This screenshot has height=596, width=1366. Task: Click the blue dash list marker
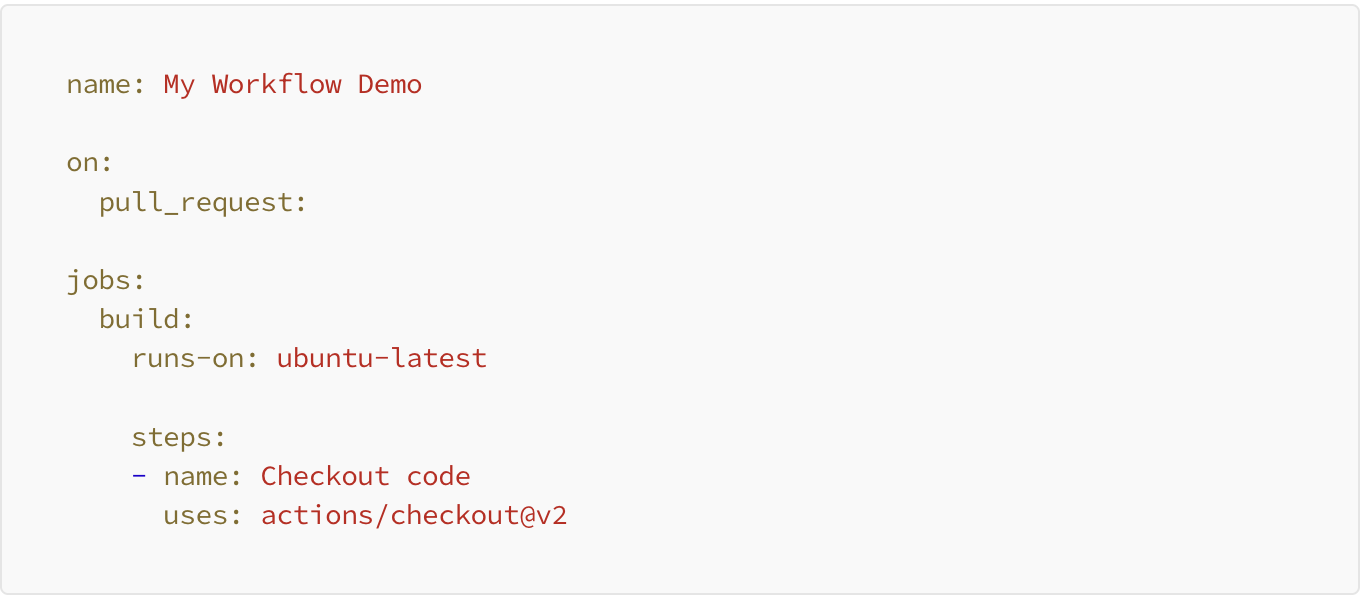(139, 476)
